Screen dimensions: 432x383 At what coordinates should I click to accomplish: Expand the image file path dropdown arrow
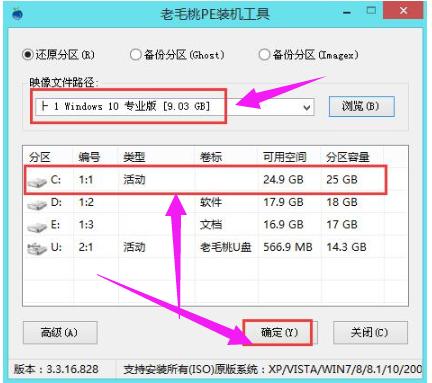[x=306, y=107]
